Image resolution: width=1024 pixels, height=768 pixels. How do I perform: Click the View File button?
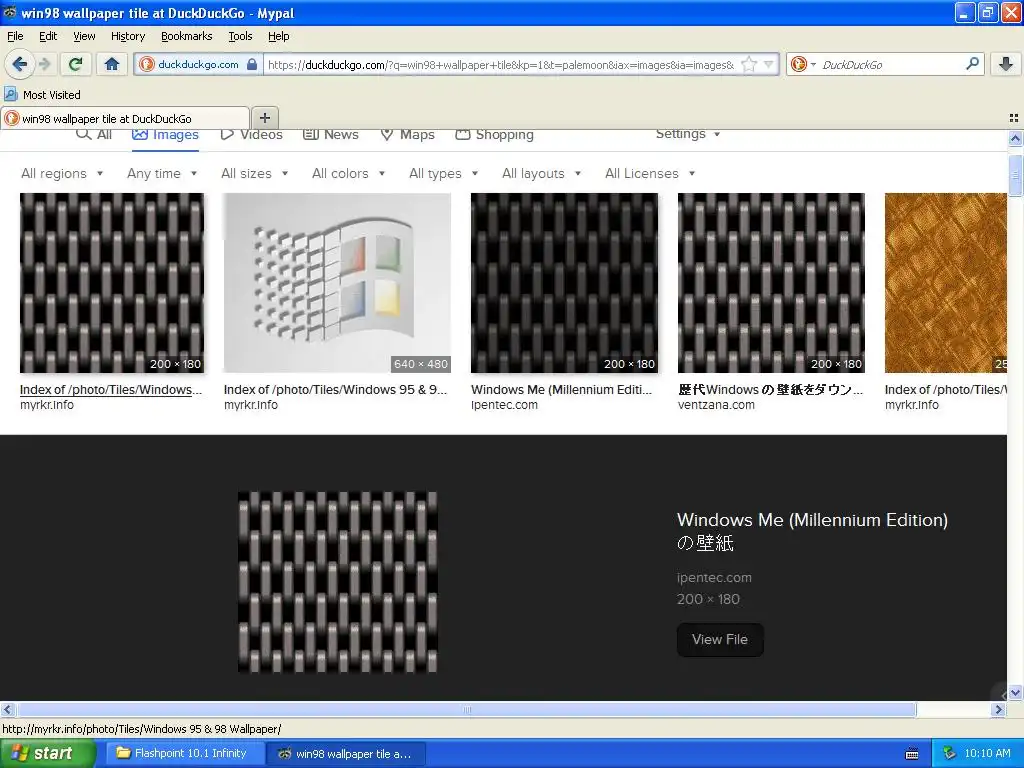coord(720,639)
